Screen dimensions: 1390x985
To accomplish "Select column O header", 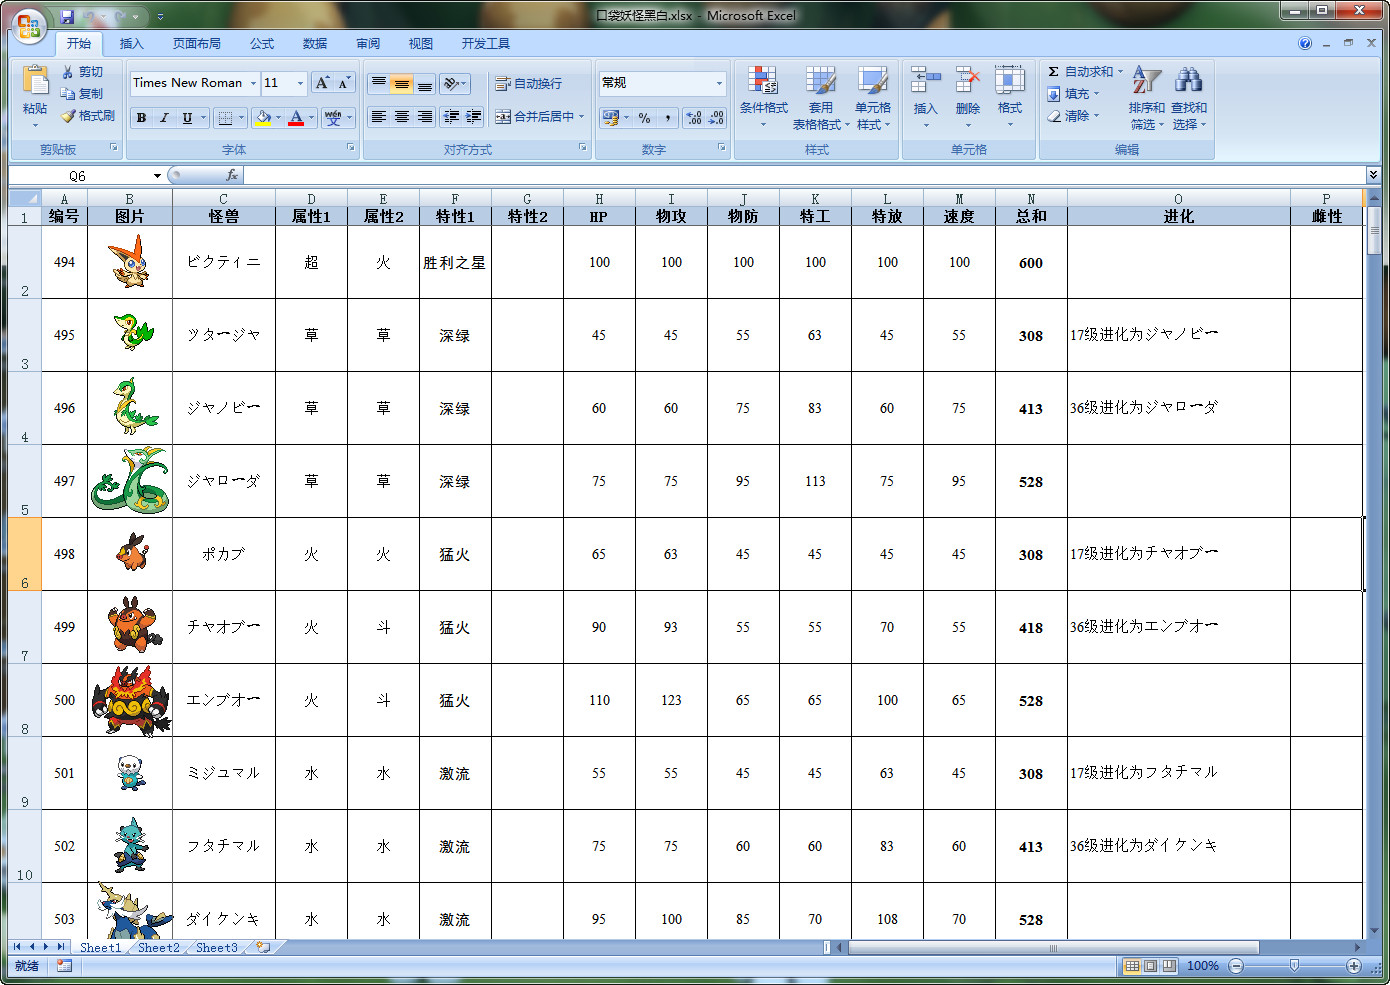I will (1178, 199).
